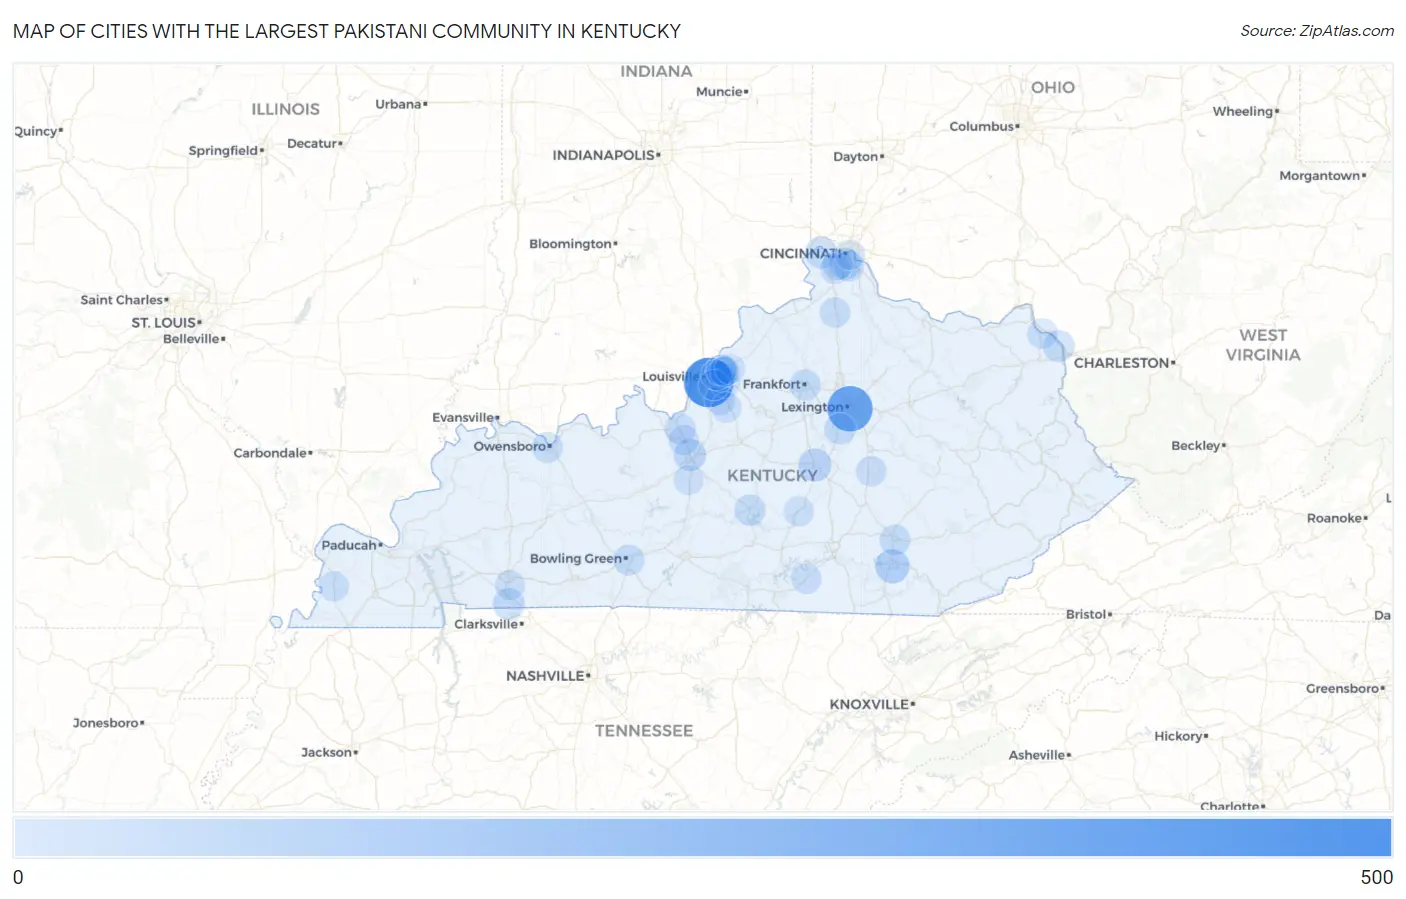Screen dimensions: 1406x899
Task: Click the INDIANAPOLIS city label
Action: 604,155
